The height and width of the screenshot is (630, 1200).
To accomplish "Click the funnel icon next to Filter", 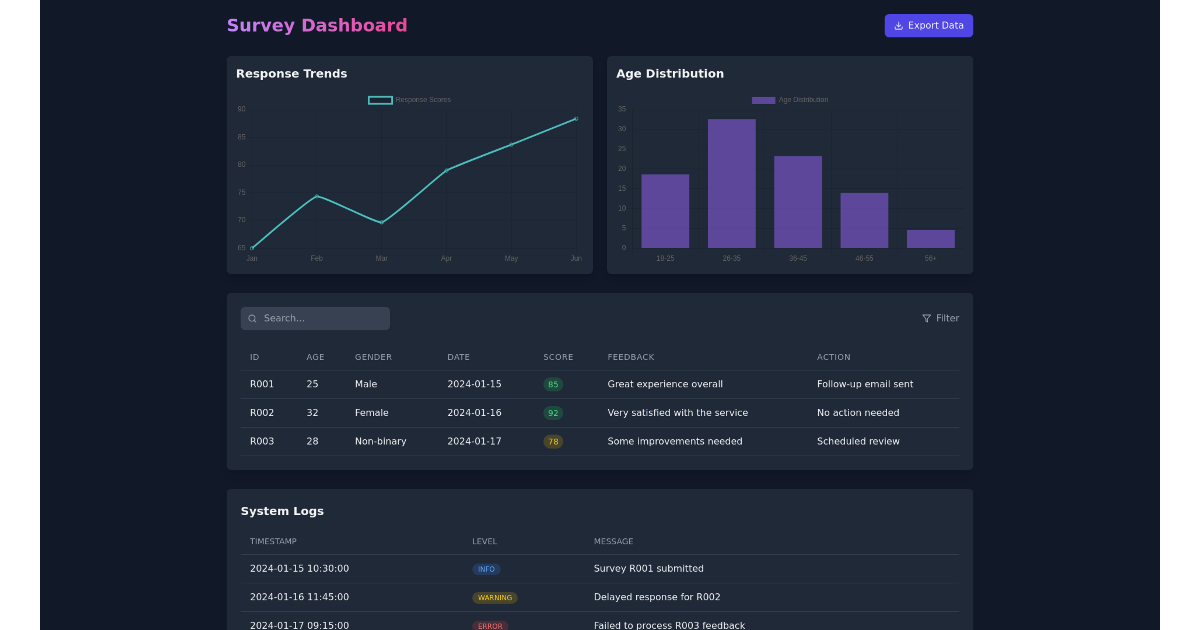I will (926, 318).
